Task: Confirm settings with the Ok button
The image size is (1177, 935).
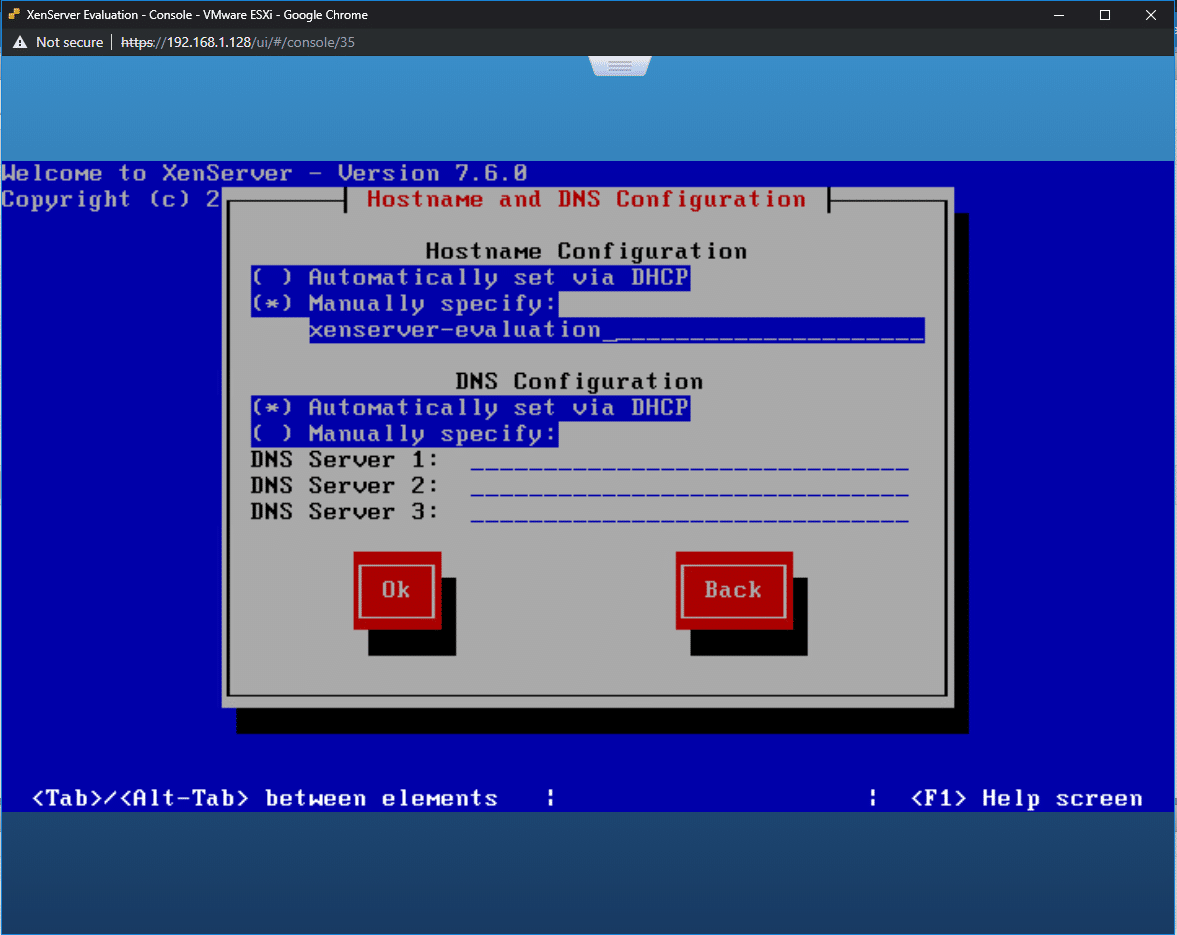Action: point(397,591)
